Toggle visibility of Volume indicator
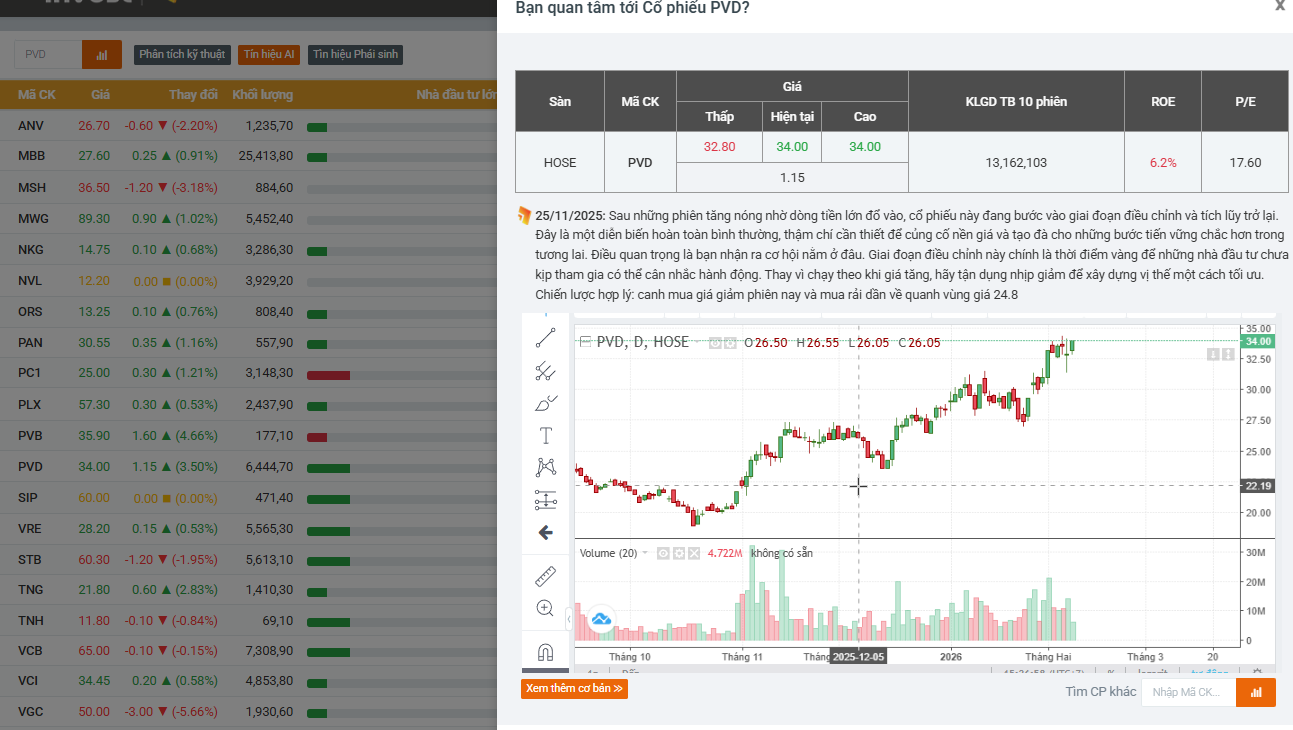This screenshot has height=730, width=1293. click(662, 553)
